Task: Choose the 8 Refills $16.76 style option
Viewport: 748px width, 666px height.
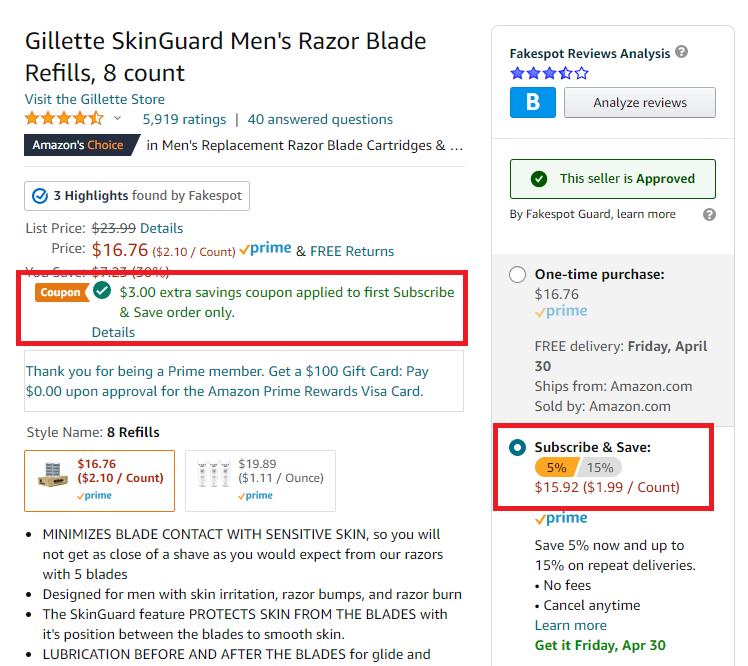Action: 100,481
